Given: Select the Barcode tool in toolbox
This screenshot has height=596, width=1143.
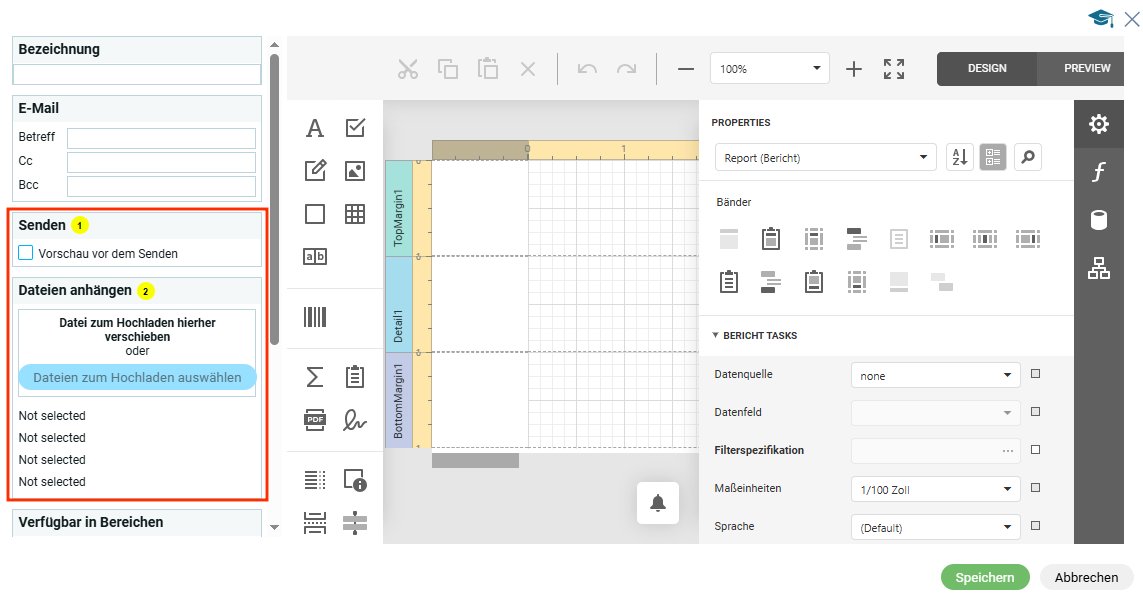Looking at the screenshot, I should [x=315, y=317].
